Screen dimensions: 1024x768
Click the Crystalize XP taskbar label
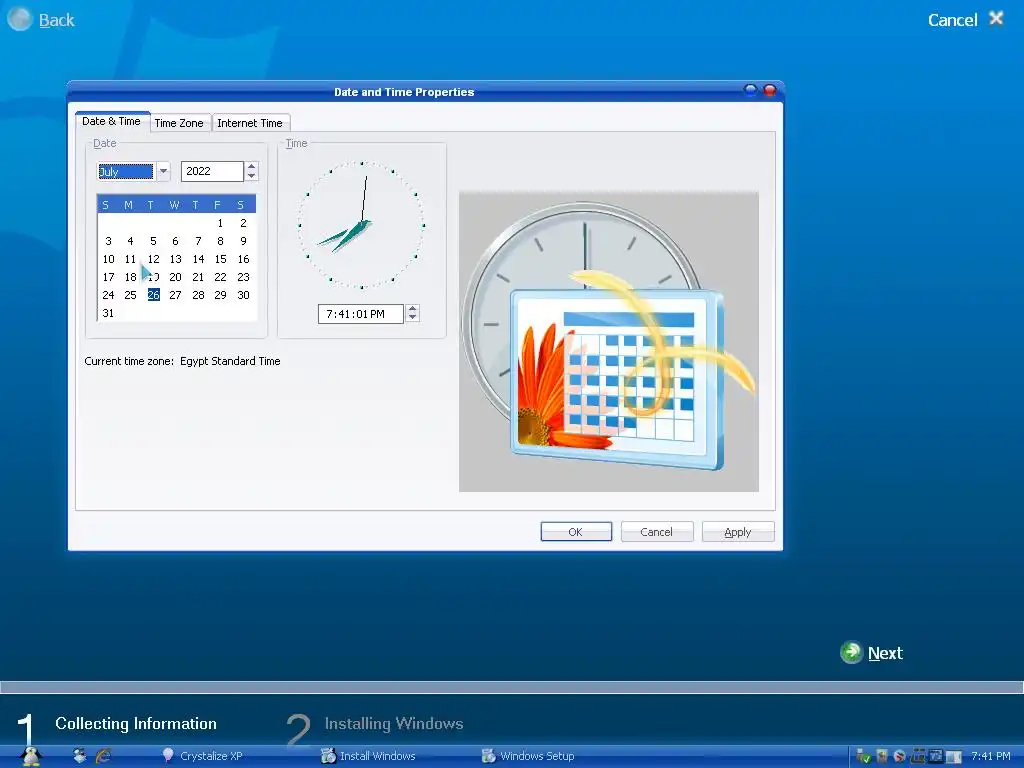[x=211, y=756]
